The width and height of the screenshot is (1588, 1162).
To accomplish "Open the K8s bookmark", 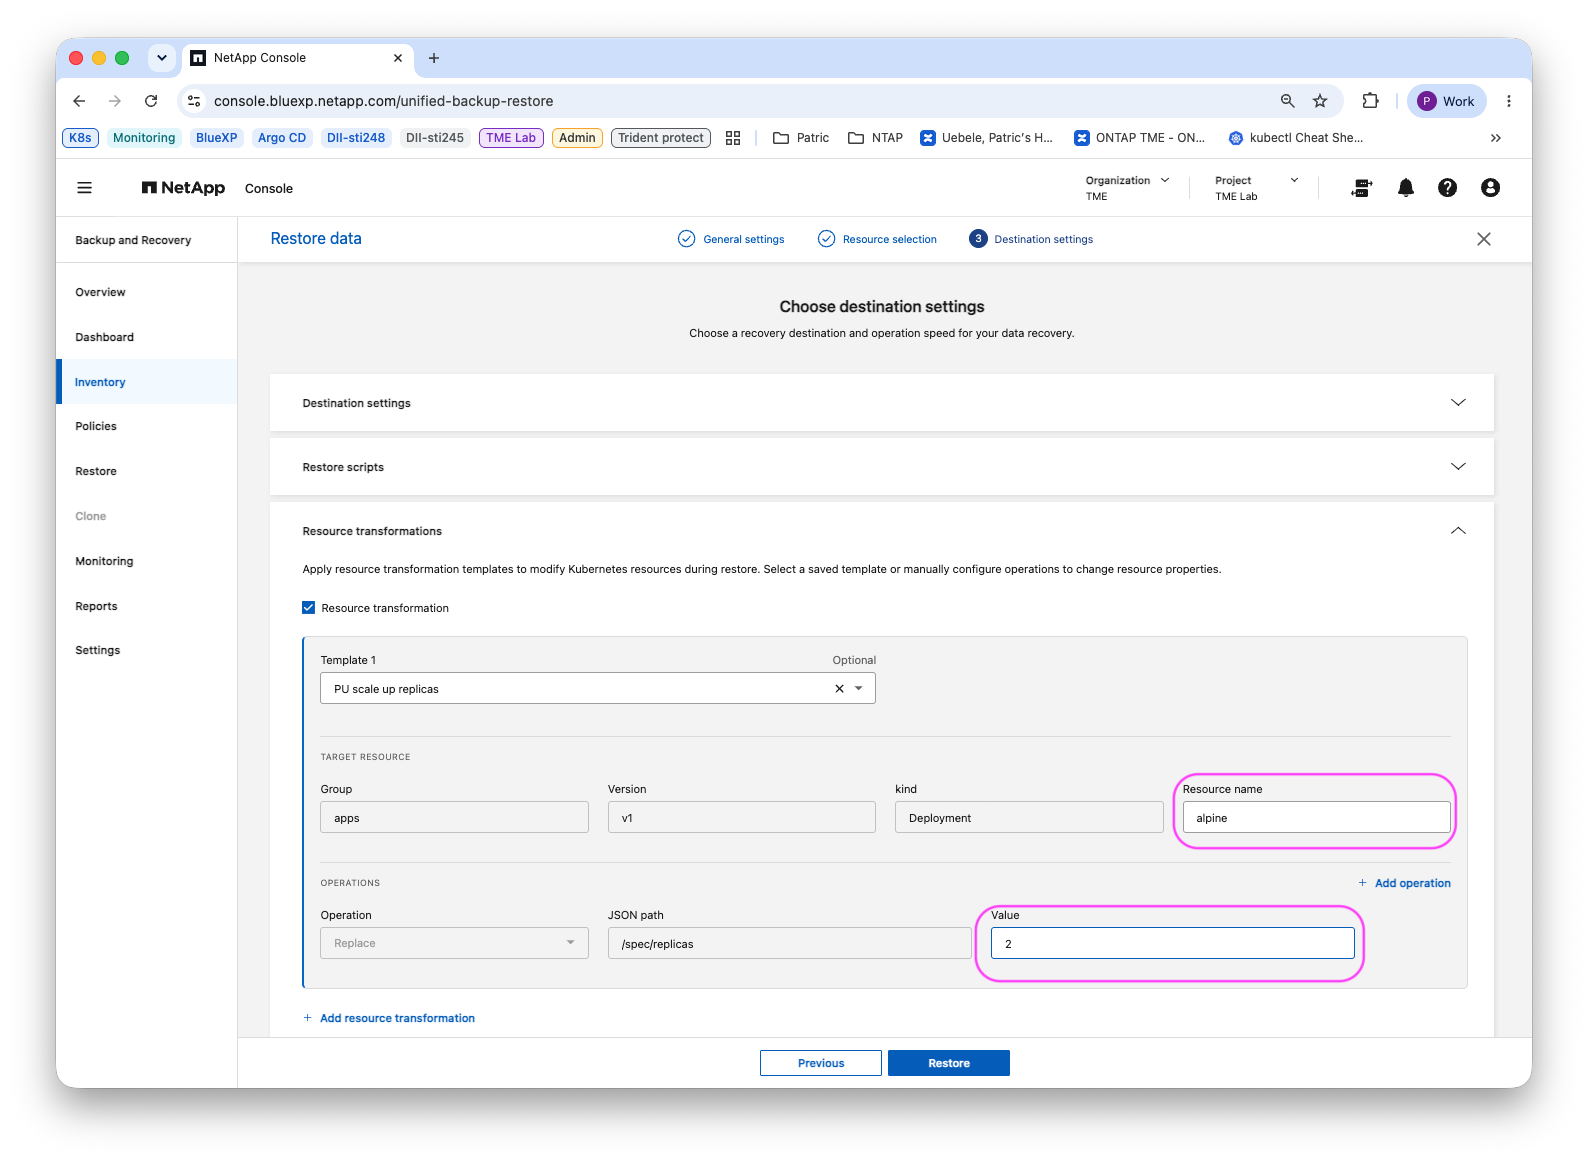I will click(x=80, y=138).
